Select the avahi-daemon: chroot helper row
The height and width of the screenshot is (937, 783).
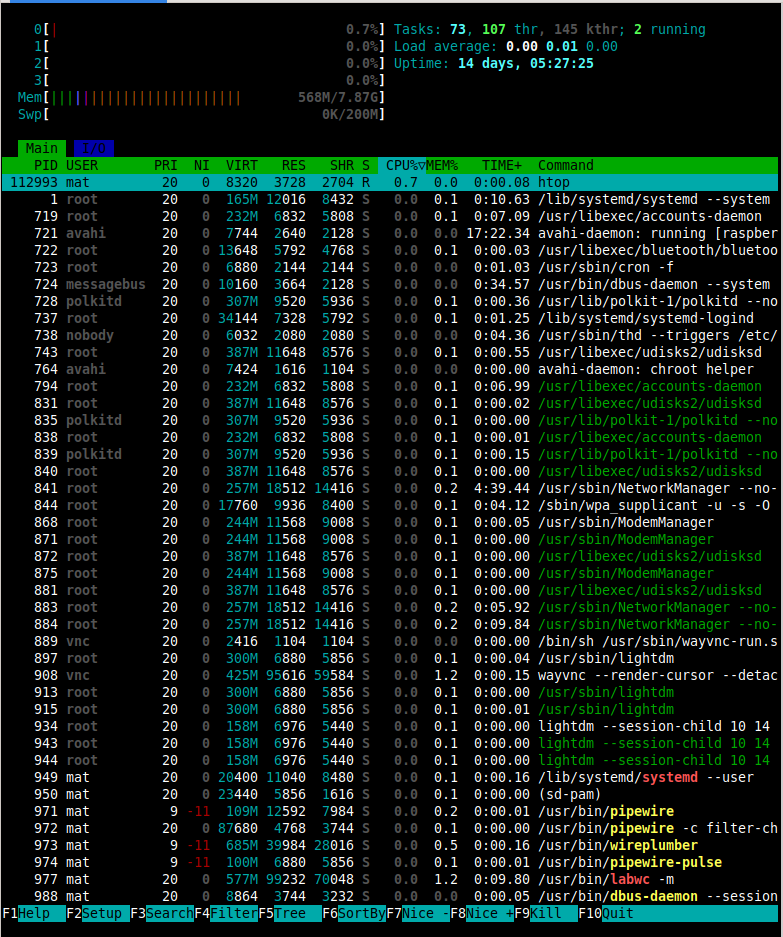coord(390,370)
